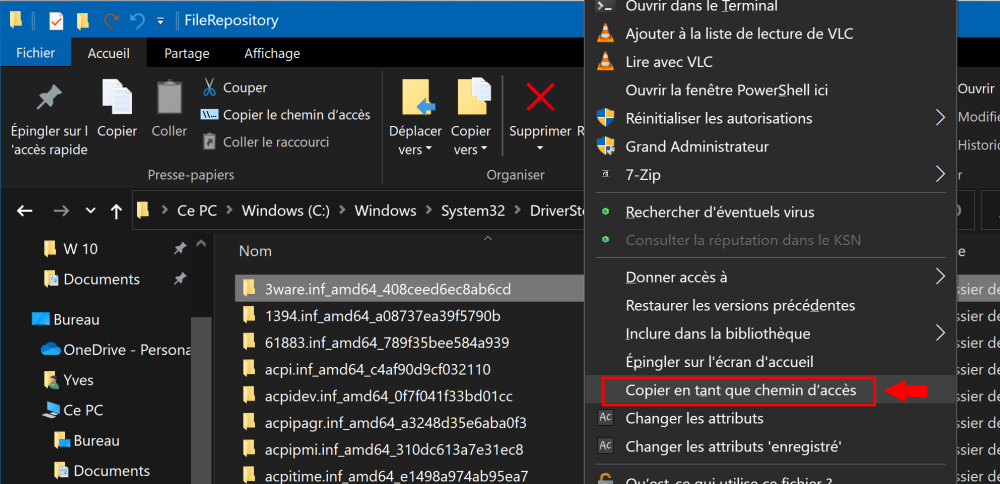The height and width of the screenshot is (484, 1000).
Task: Click Coller le raccourci in ribbon
Action: point(265,142)
